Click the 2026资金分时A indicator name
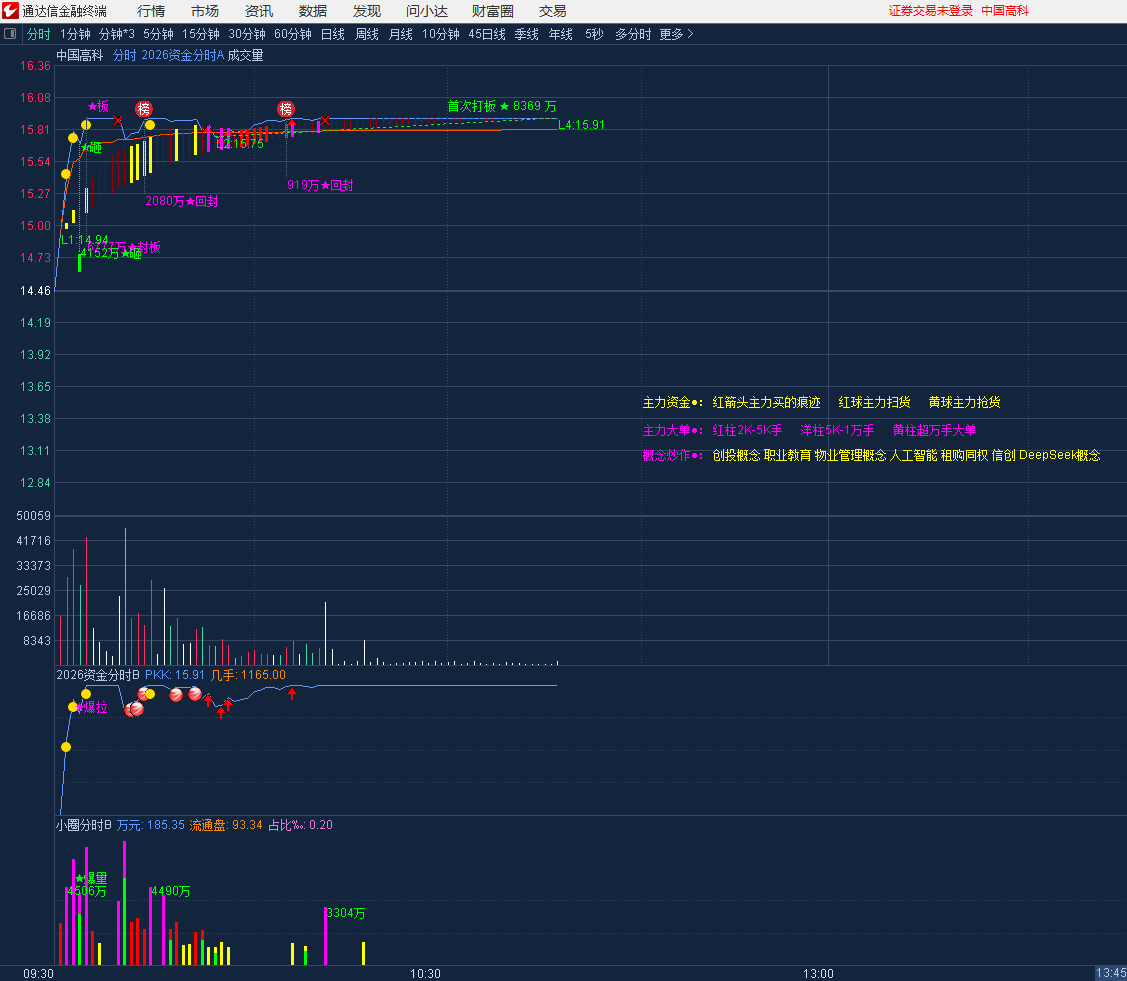This screenshot has width=1127, height=981. click(x=183, y=56)
